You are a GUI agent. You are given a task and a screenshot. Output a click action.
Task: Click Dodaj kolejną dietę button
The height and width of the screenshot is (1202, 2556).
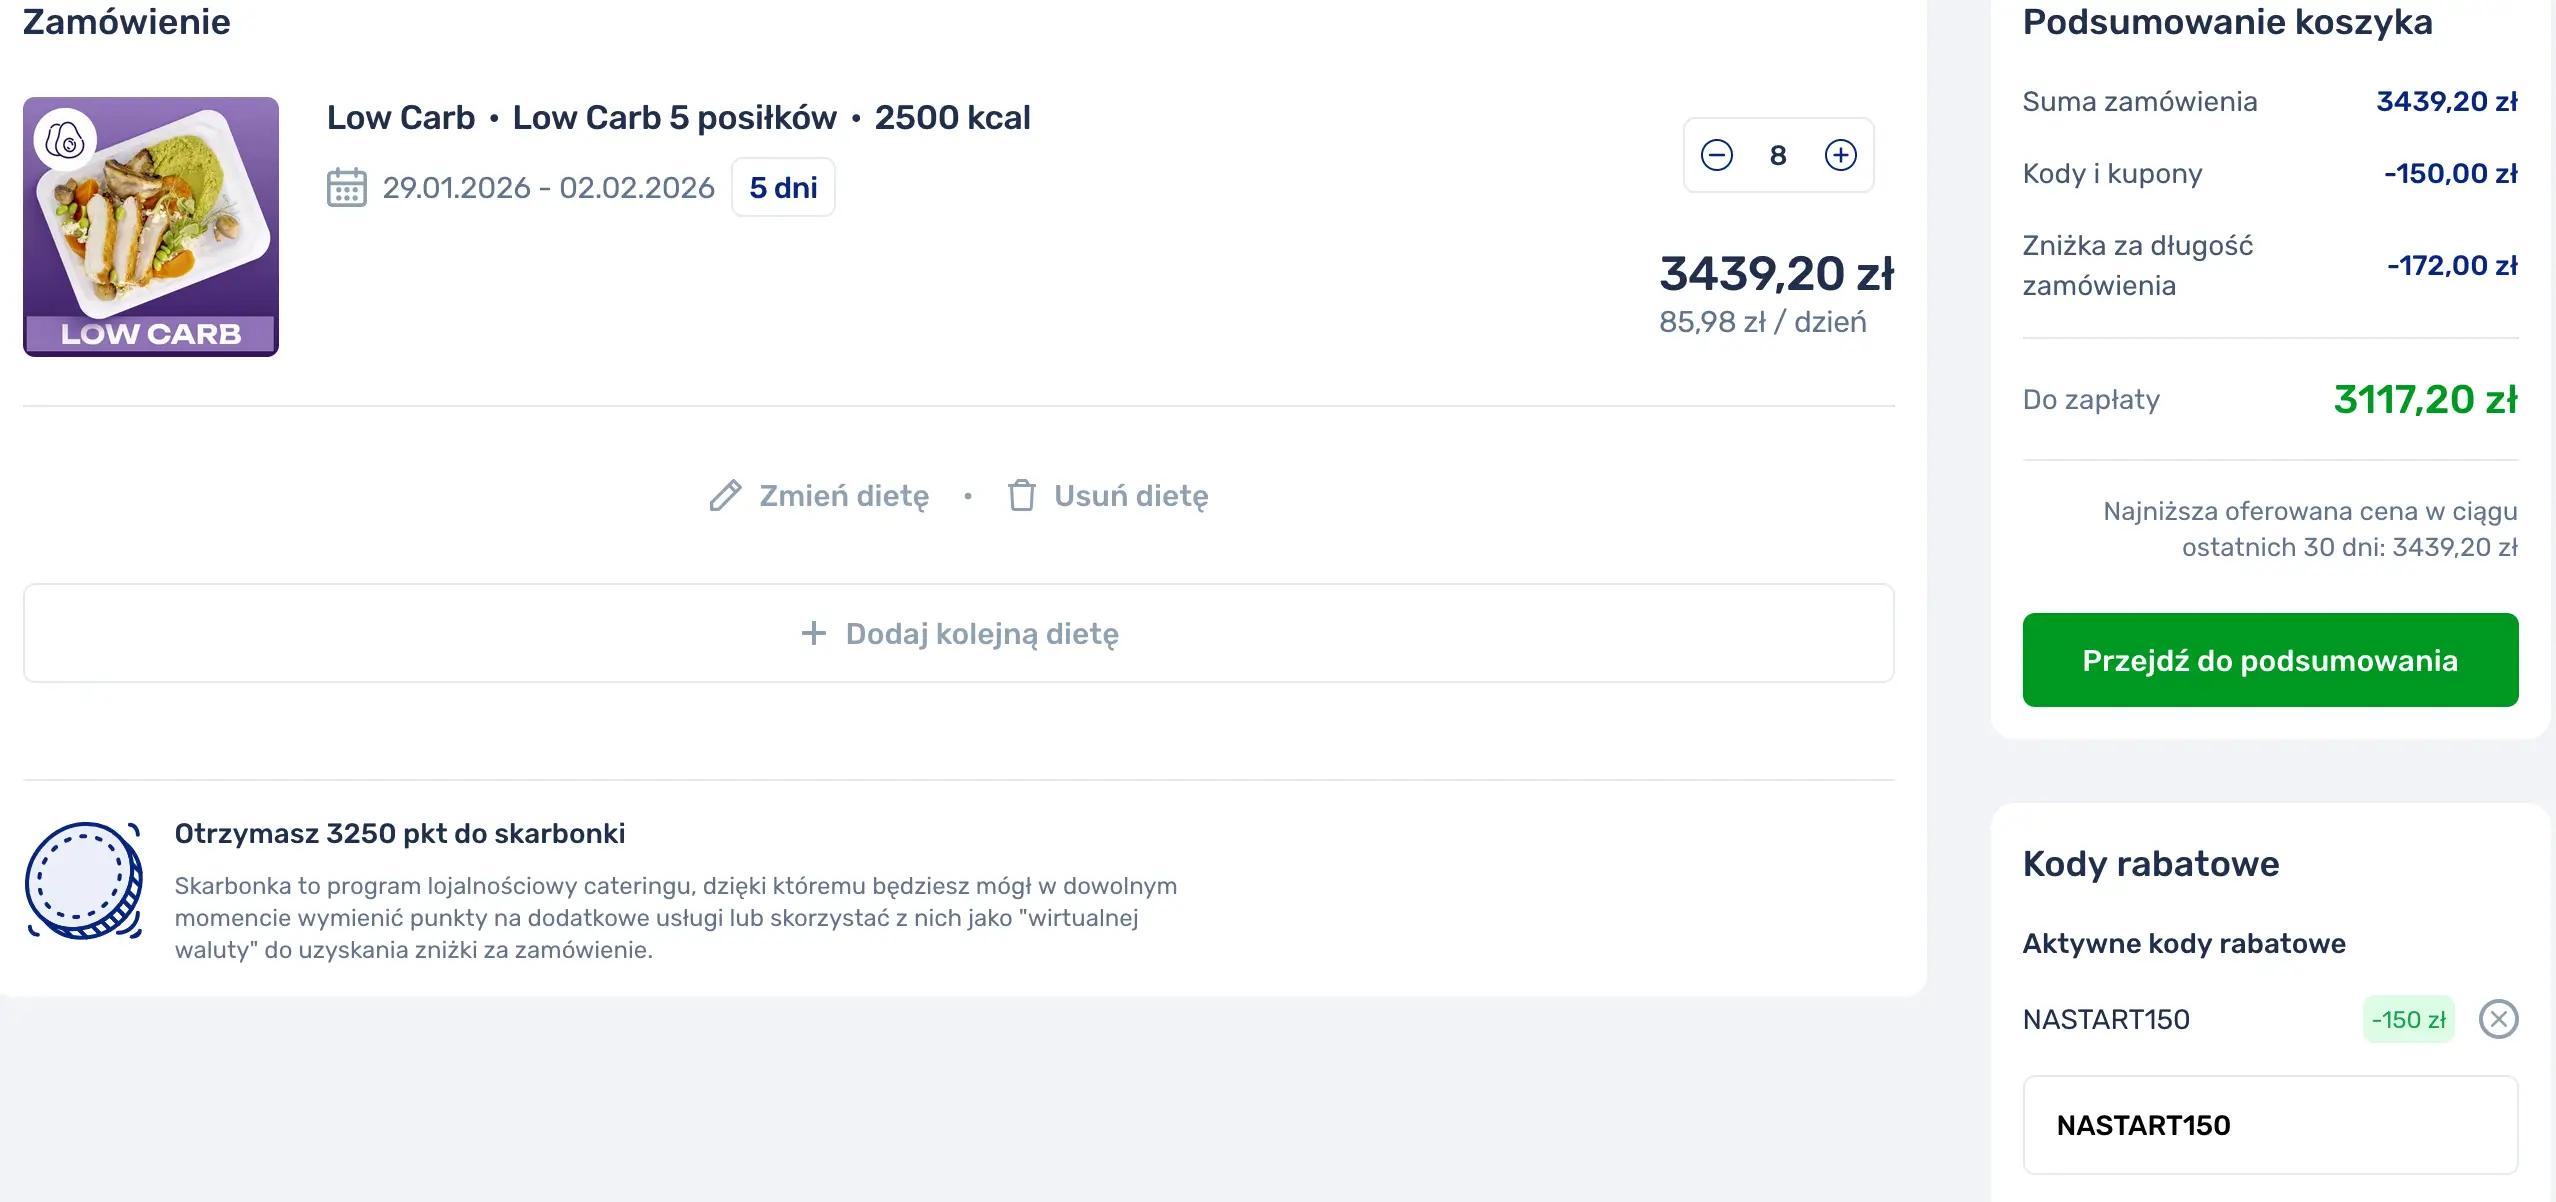[958, 633]
